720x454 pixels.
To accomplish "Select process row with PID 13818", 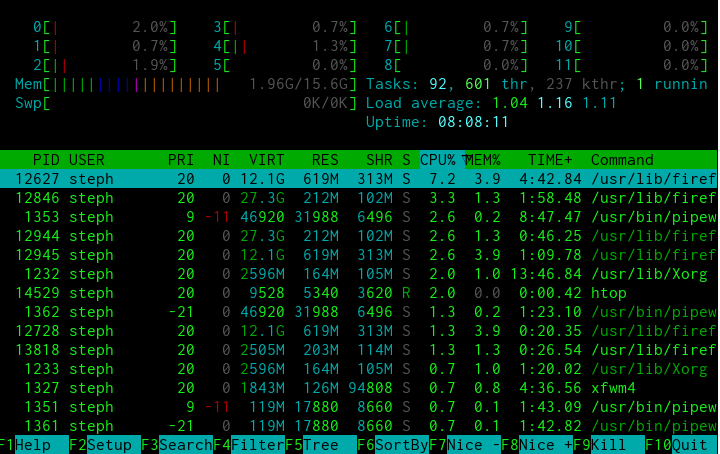I will pos(359,350).
